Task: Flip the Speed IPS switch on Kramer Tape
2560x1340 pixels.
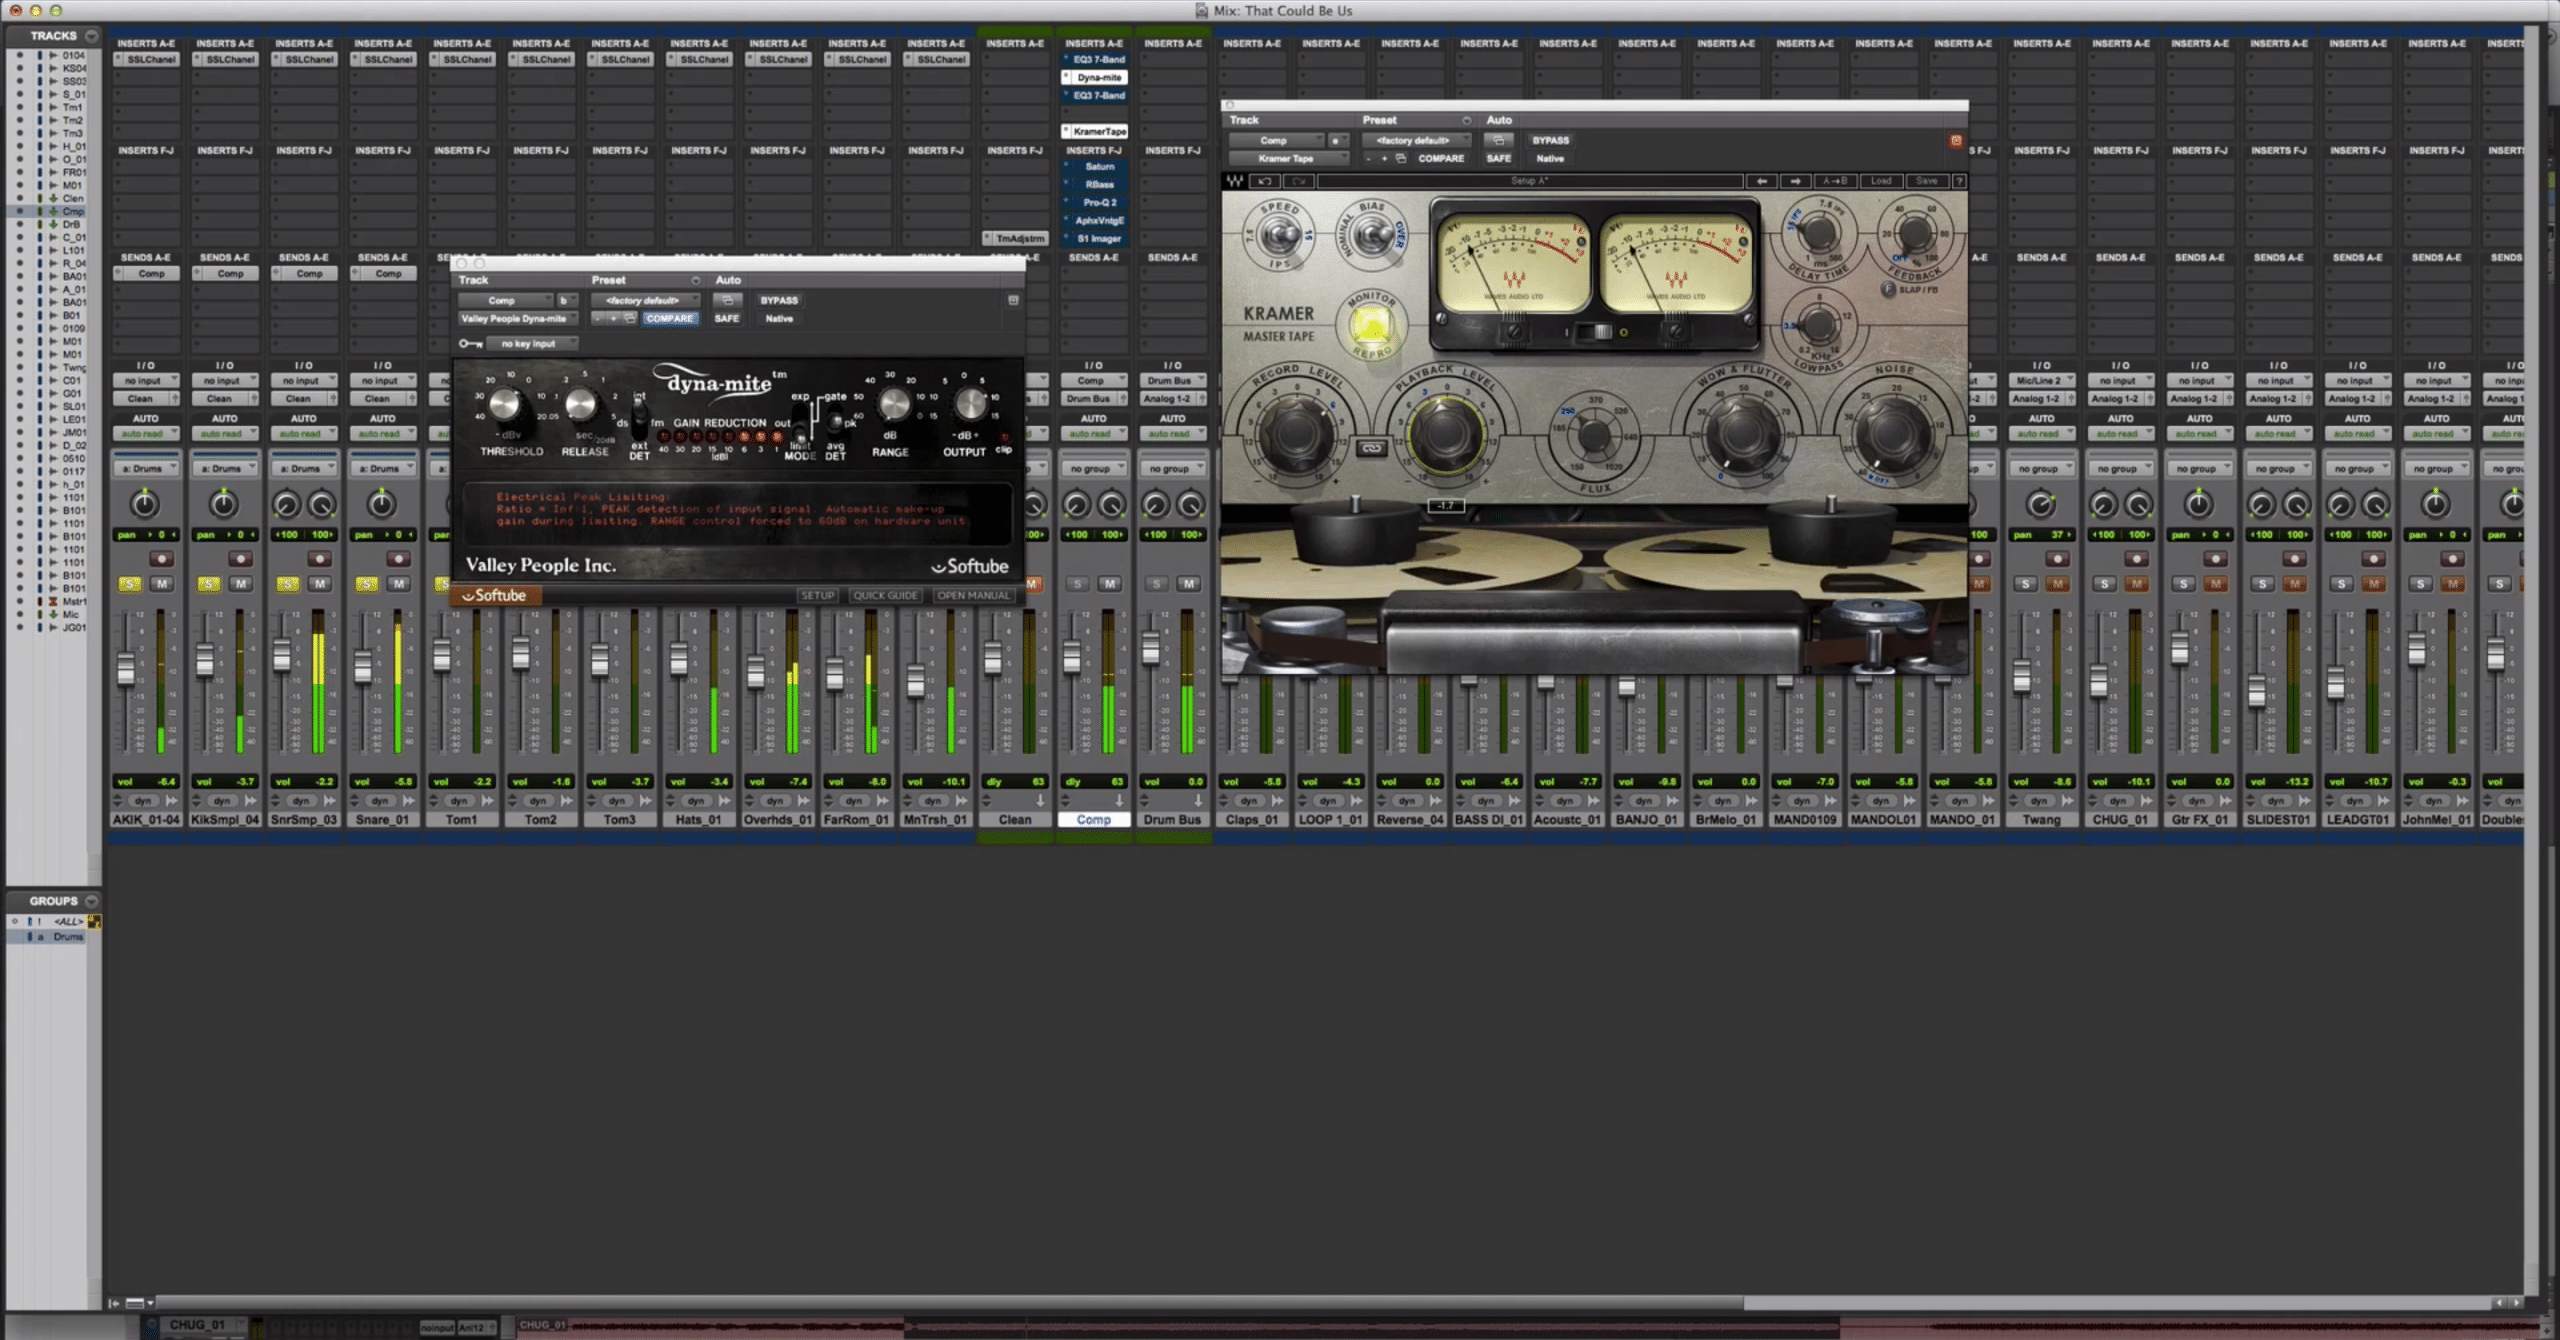Action: [1279, 237]
